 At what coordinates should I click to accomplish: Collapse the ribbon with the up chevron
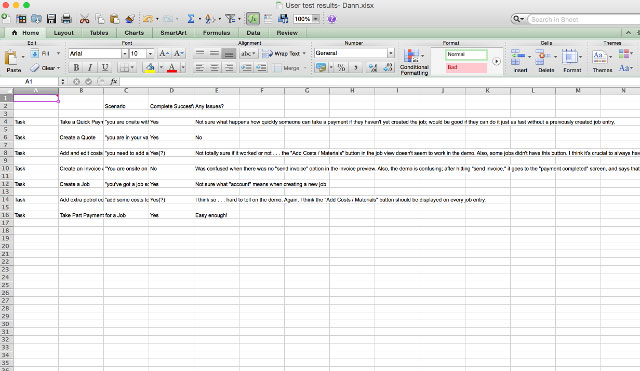628,33
